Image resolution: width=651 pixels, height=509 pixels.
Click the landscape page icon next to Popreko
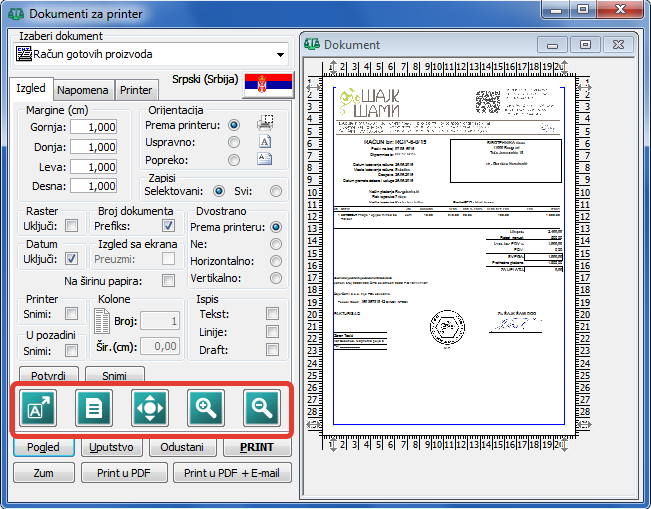click(264, 159)
